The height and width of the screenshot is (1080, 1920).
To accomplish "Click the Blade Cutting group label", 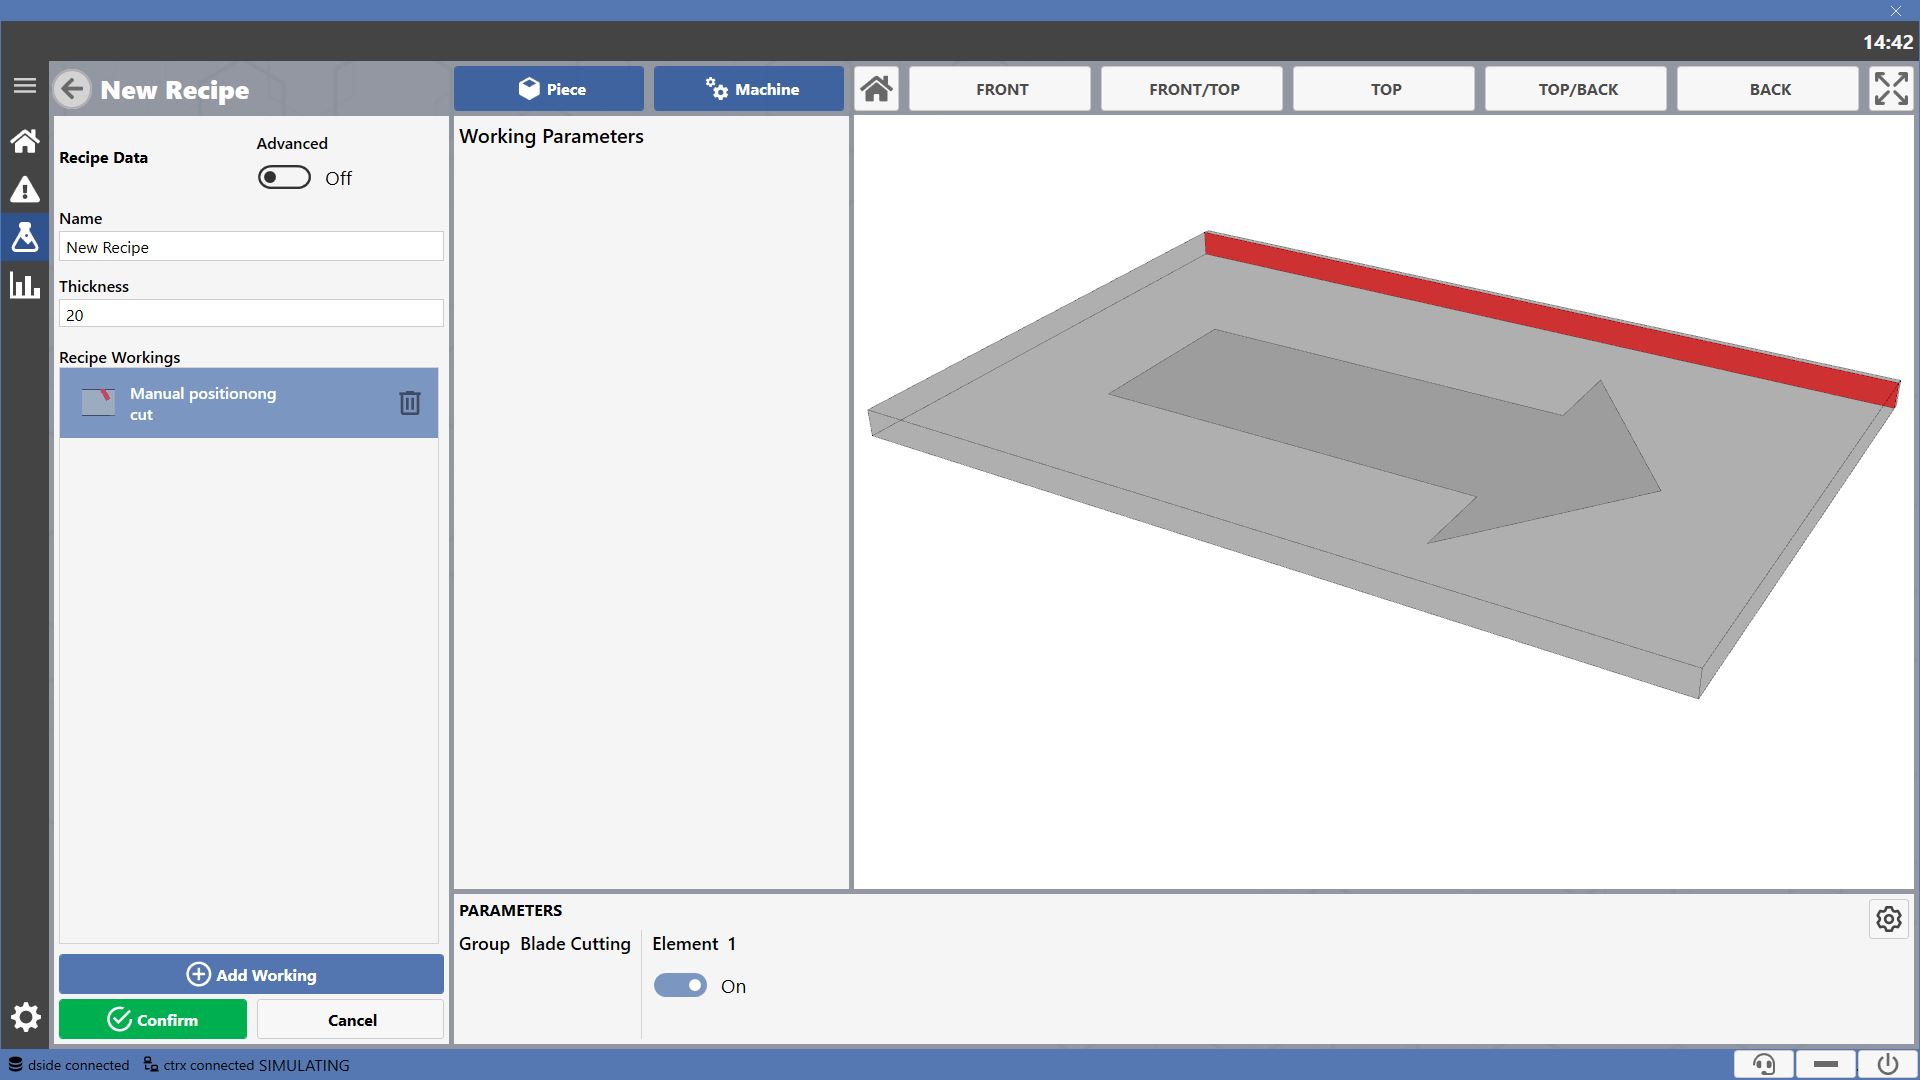I will [x=575, y=944].
